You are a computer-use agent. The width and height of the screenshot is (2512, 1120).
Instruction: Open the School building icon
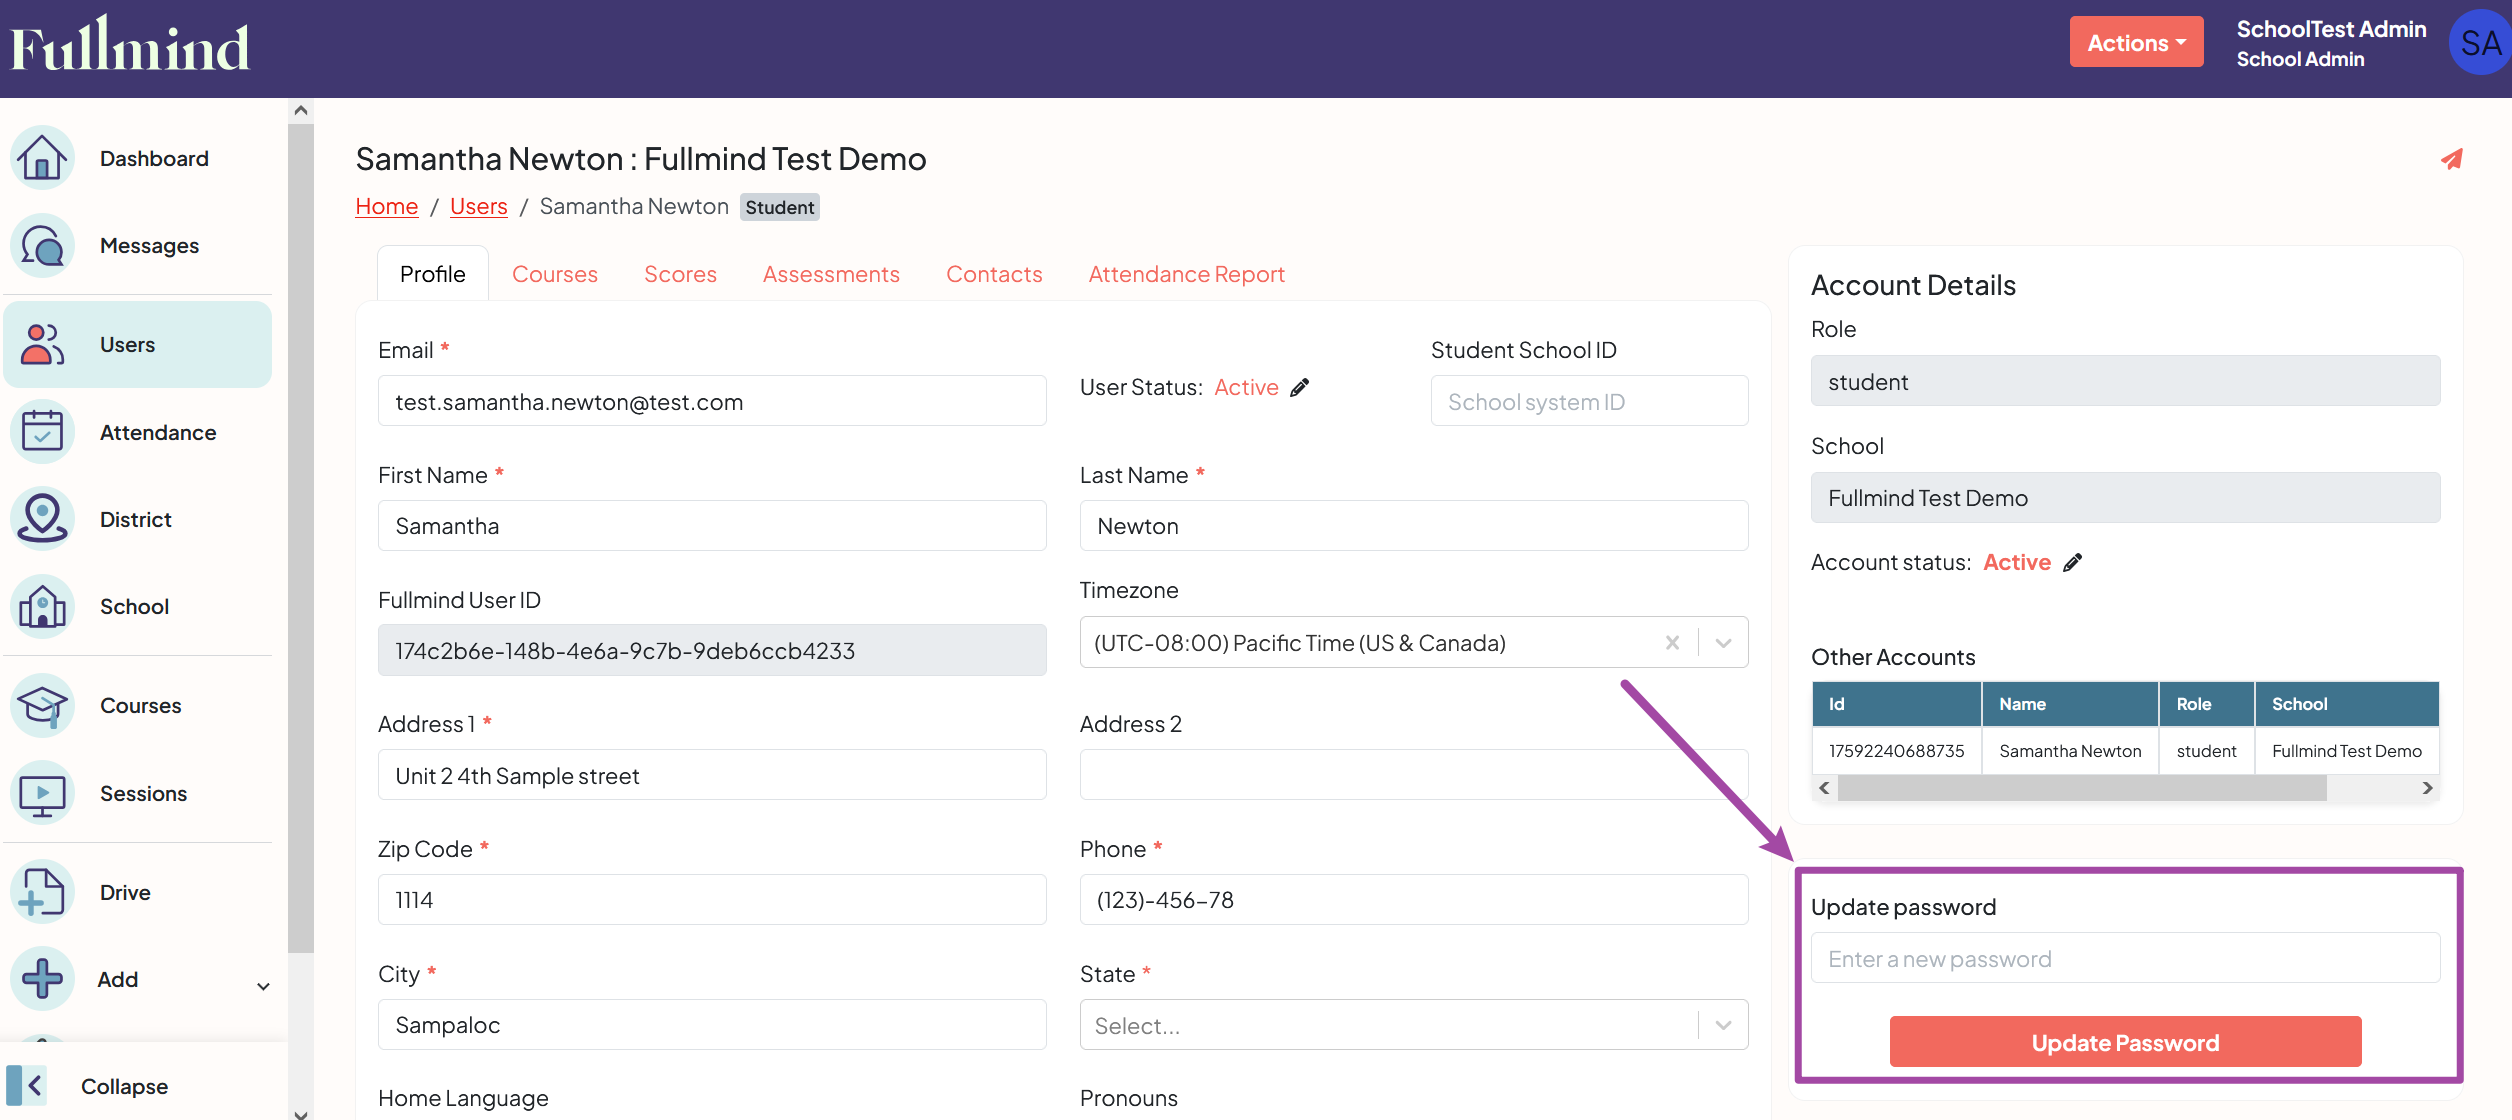(42, 606)
